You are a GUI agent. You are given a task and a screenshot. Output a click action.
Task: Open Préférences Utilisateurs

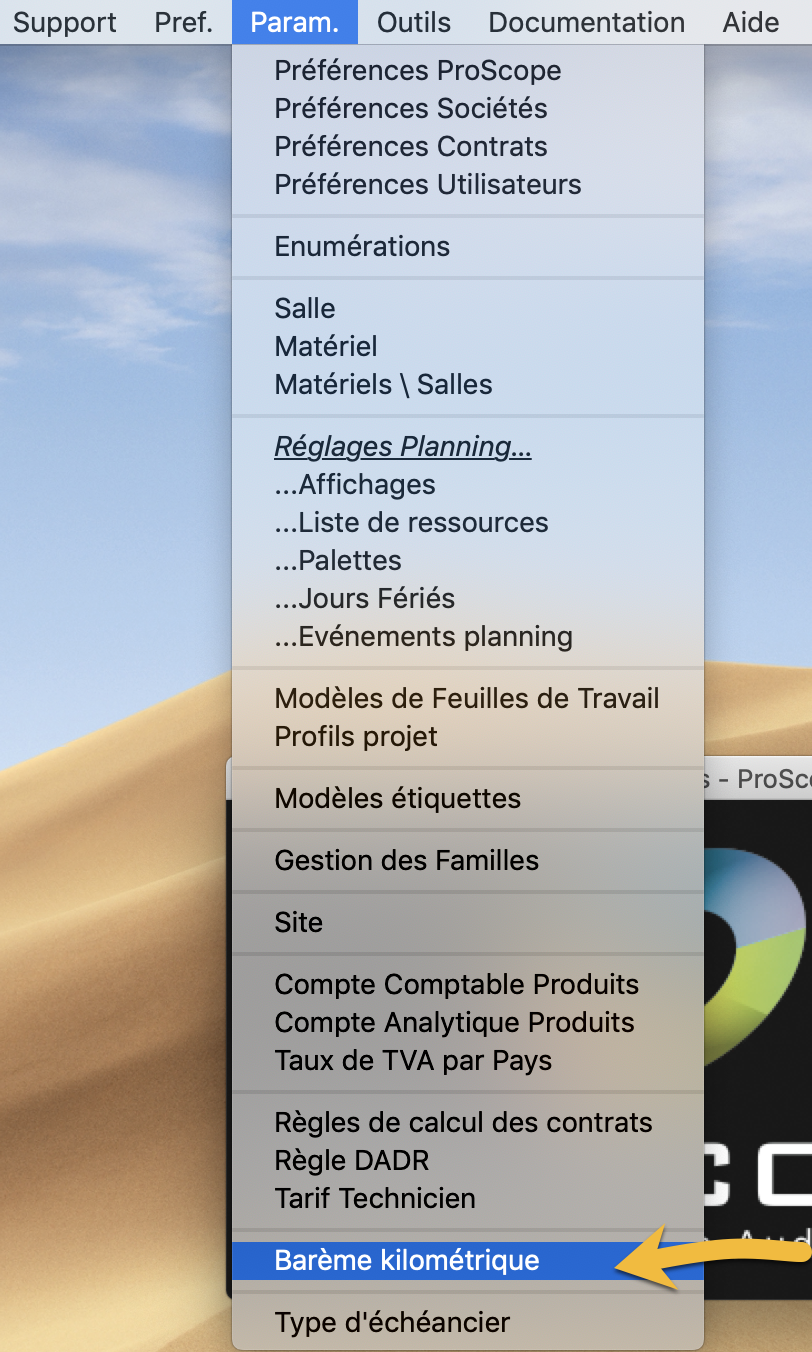(x=427, y=185)
